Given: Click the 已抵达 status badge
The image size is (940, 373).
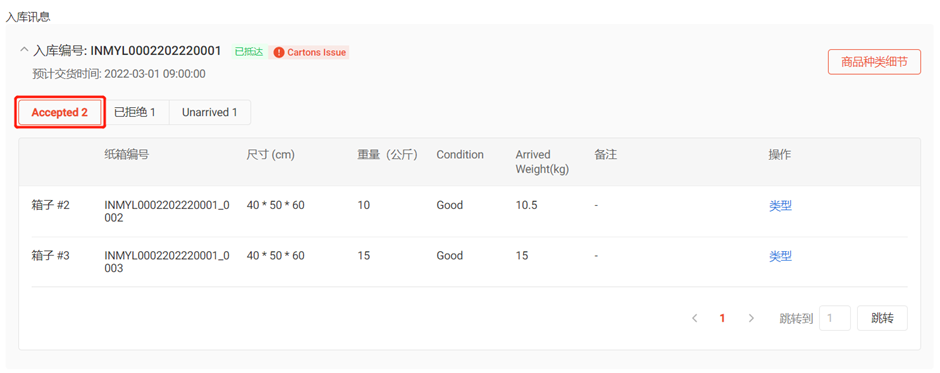Looking at the screenshot, I should point(249,52).
